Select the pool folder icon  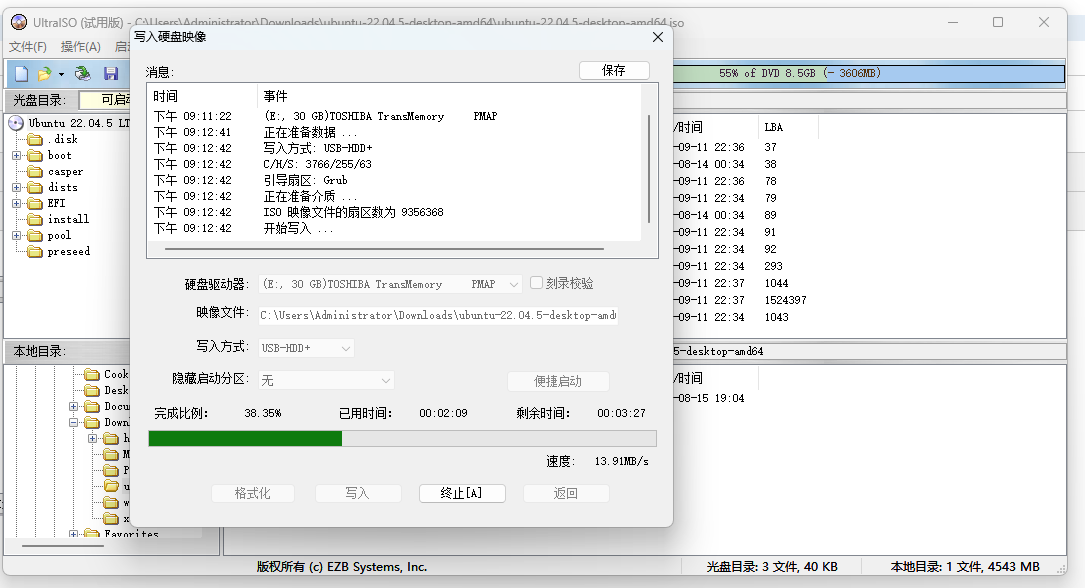coord(35,235)
